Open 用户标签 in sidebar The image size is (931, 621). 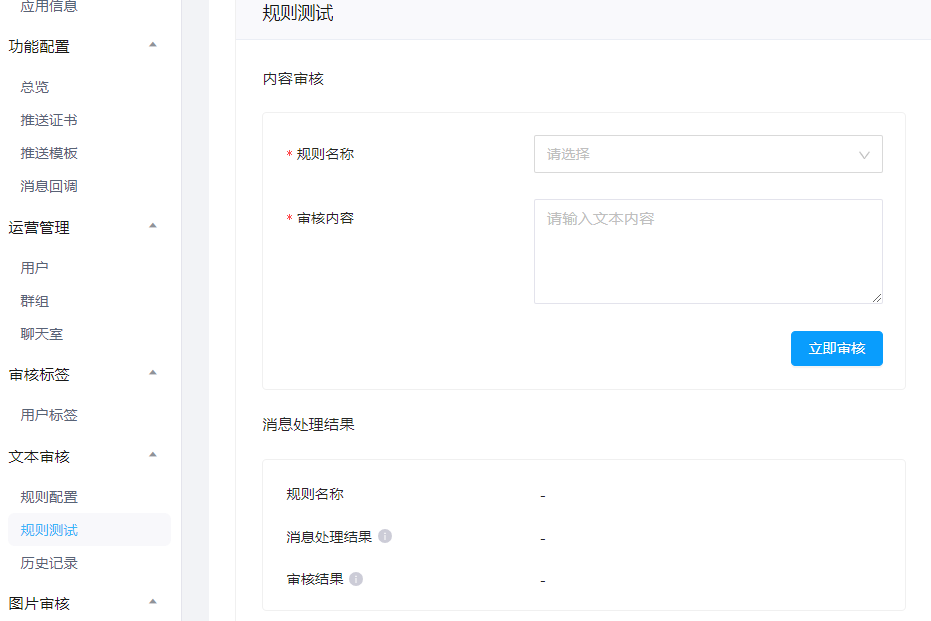click(49, 415)
